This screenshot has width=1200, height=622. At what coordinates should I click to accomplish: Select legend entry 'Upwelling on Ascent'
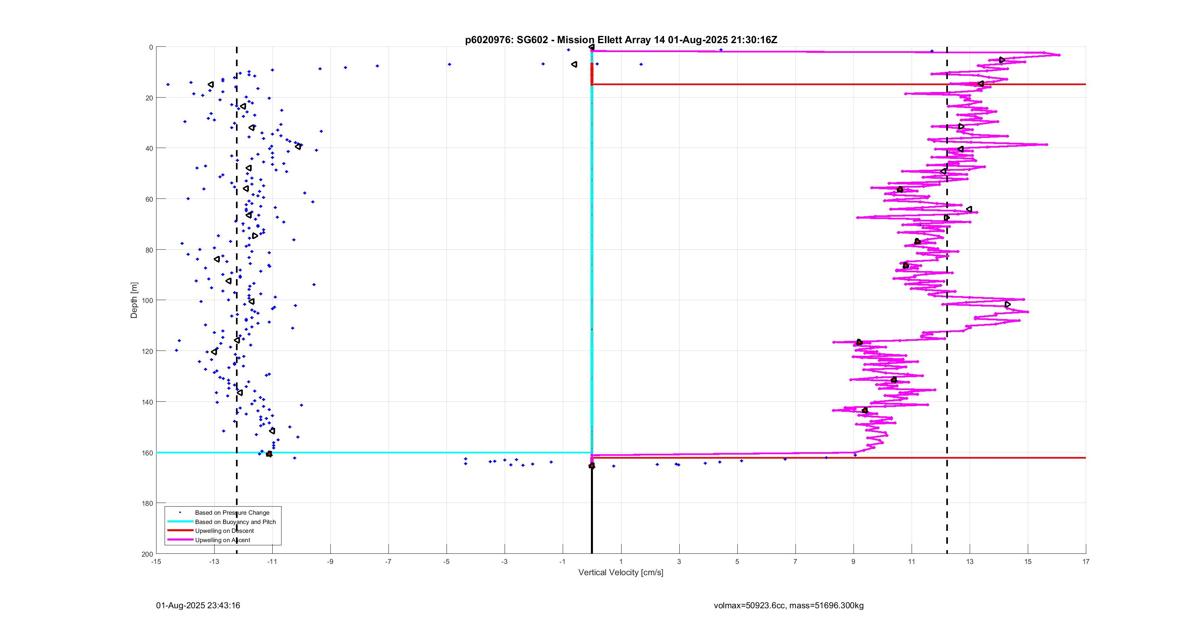222,540
